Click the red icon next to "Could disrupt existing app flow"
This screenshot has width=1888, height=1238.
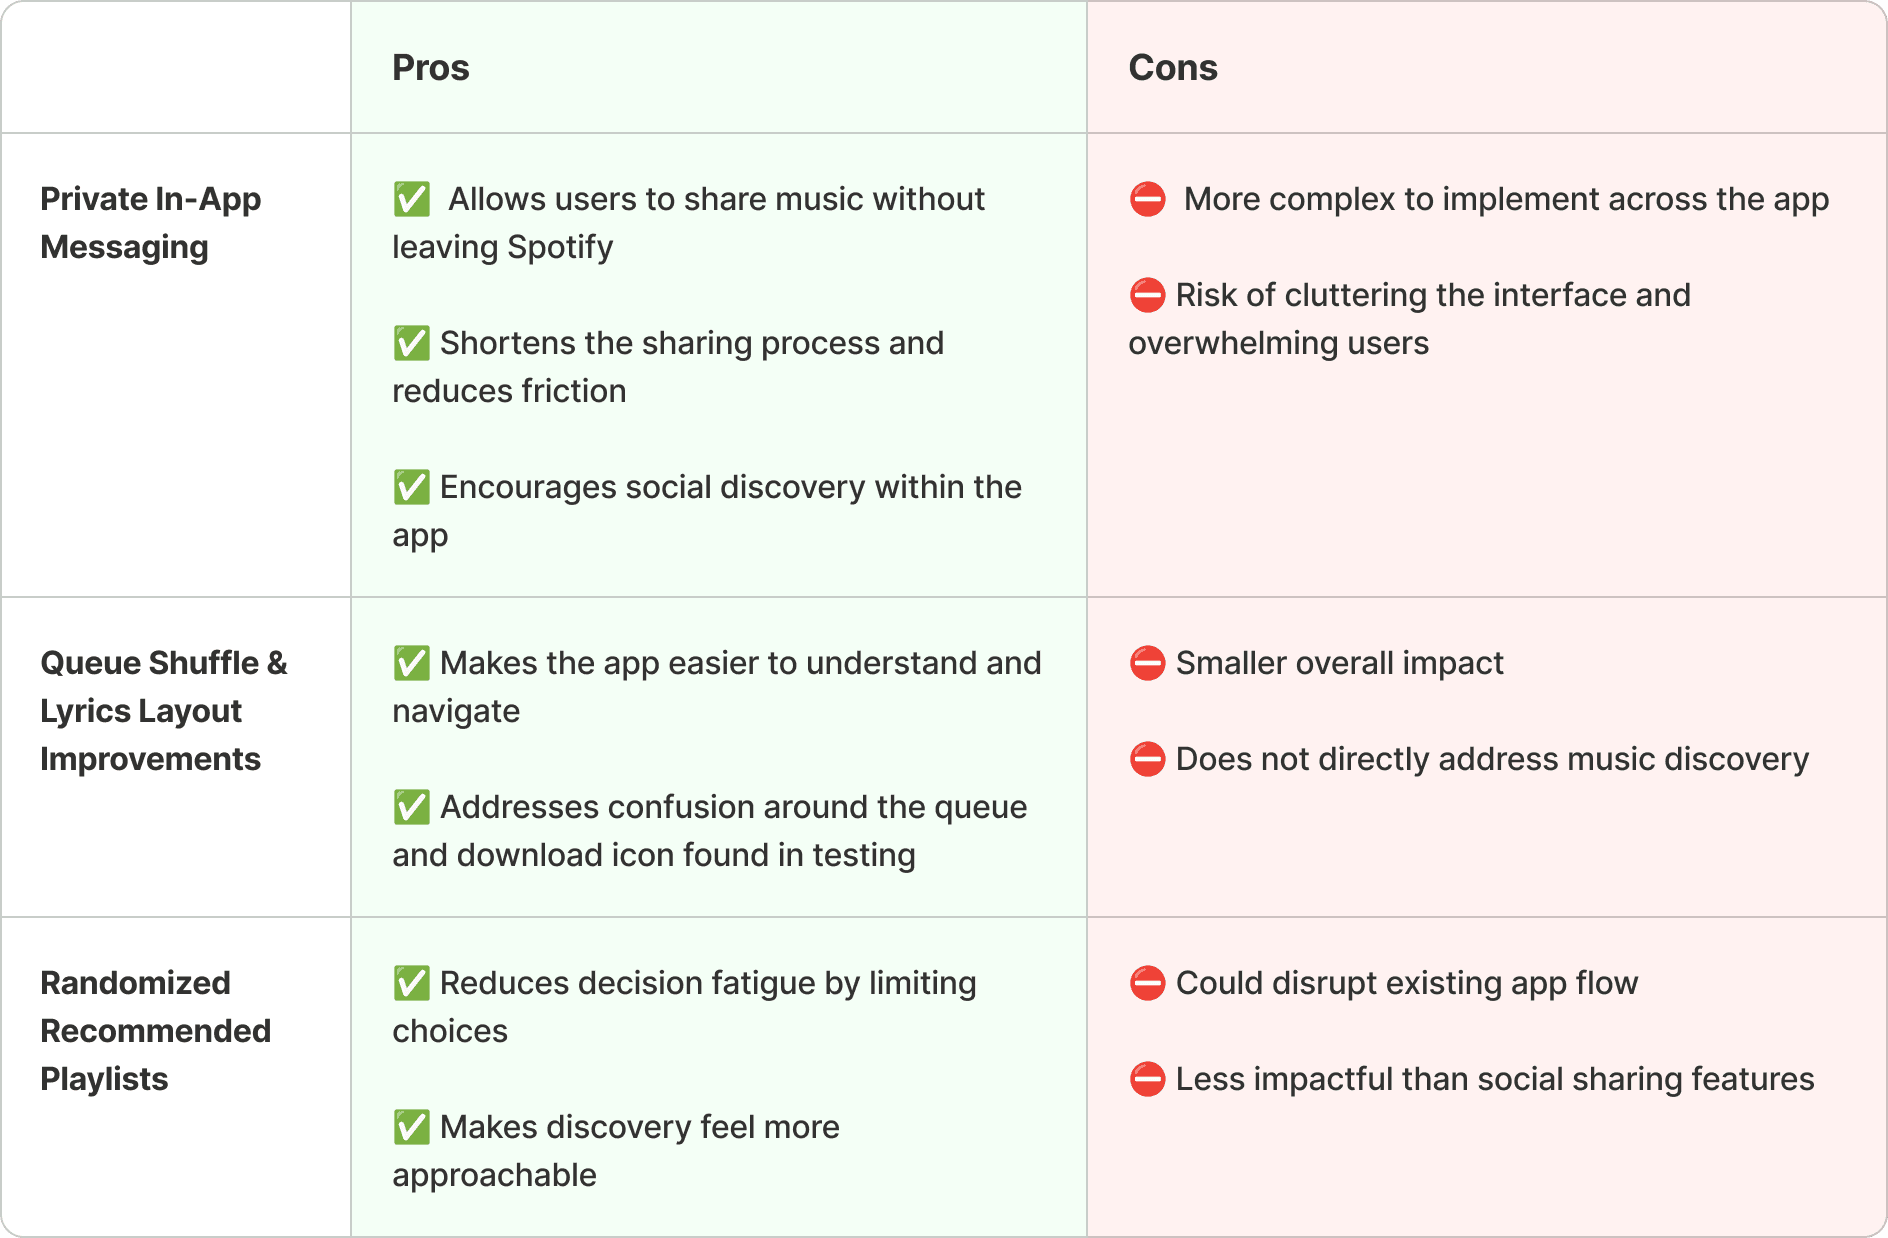[x=1147, y=983]
